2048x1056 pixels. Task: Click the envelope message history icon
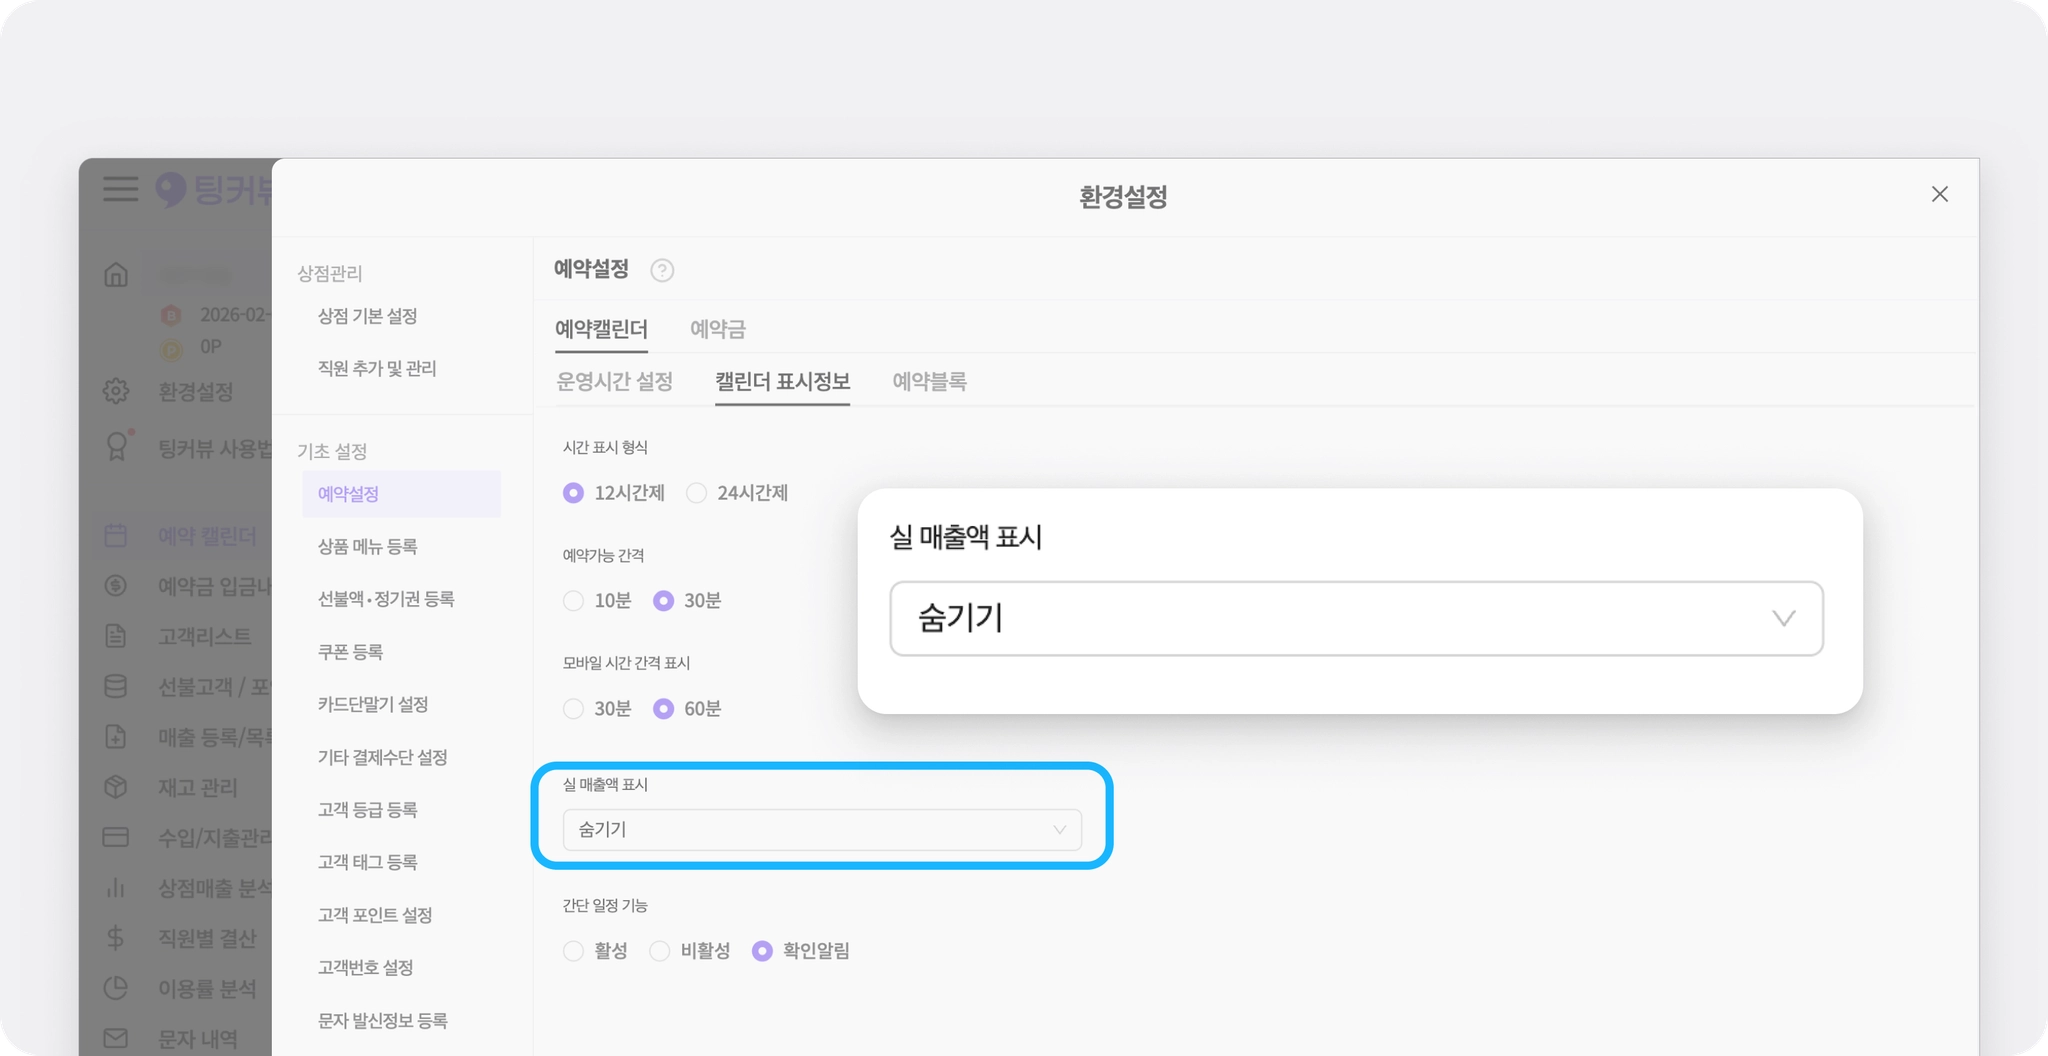click(116, 1038)
